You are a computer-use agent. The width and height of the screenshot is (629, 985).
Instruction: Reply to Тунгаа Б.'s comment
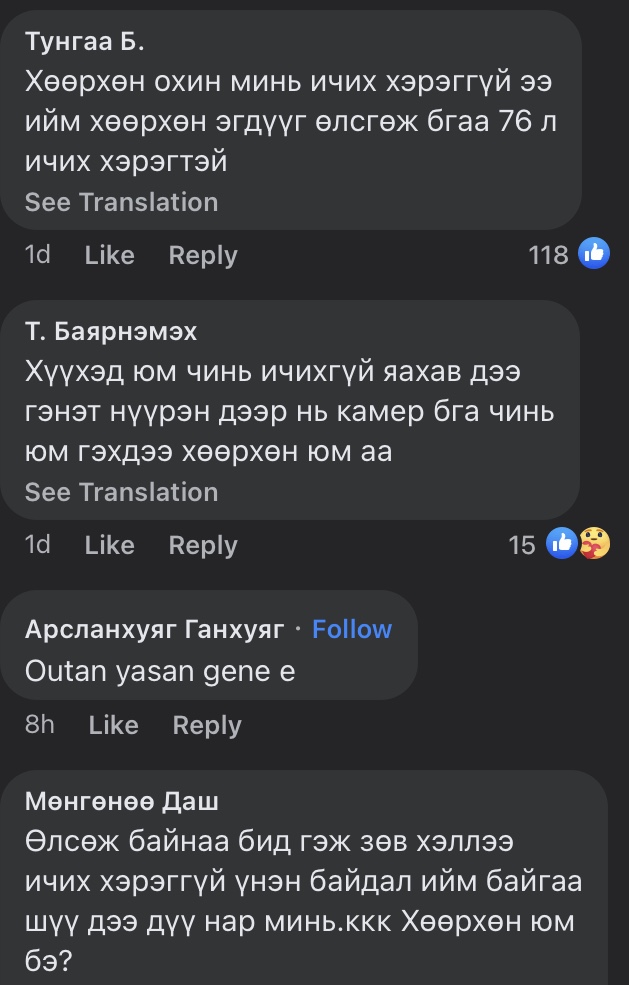[203, 255]
